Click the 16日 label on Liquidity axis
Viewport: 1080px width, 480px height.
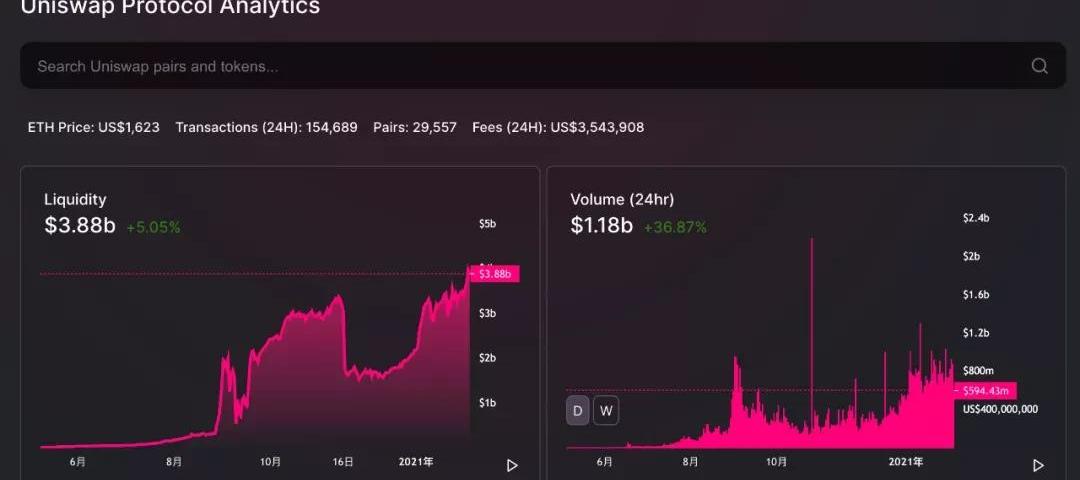343,461
